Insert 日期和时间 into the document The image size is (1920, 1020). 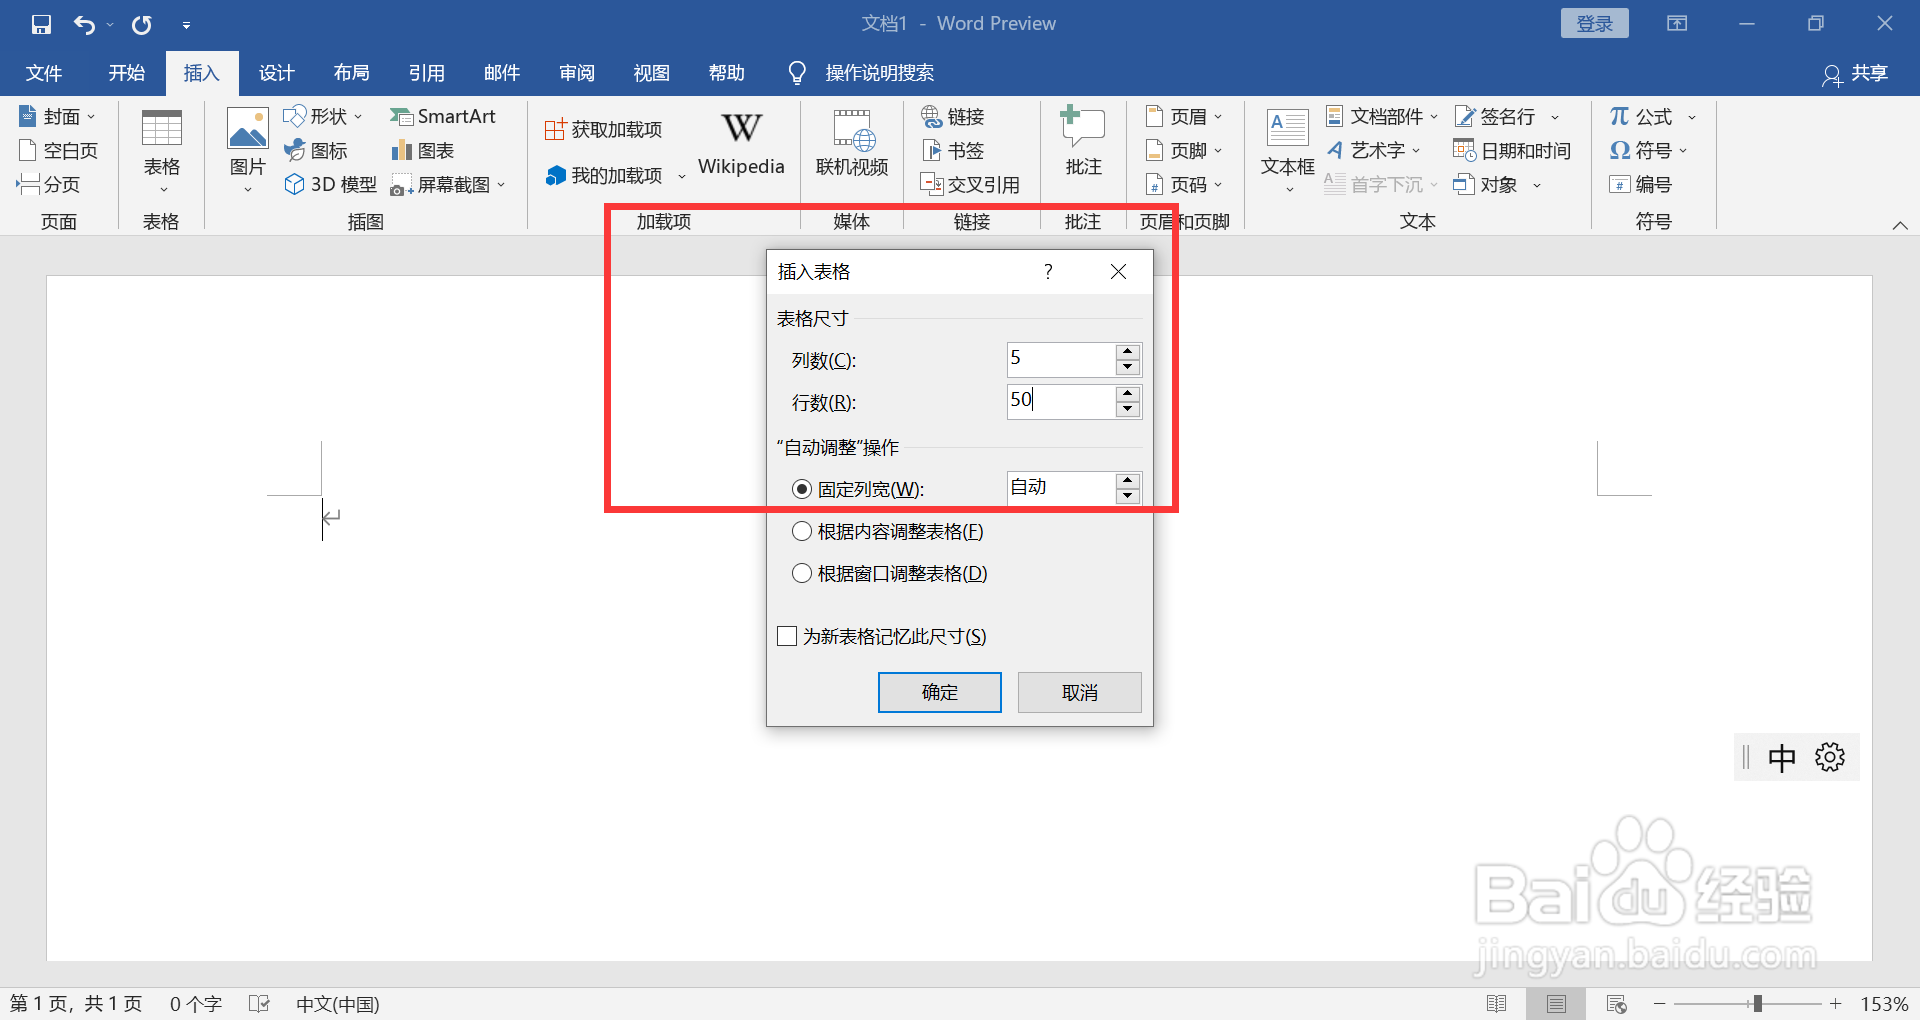1513,150
